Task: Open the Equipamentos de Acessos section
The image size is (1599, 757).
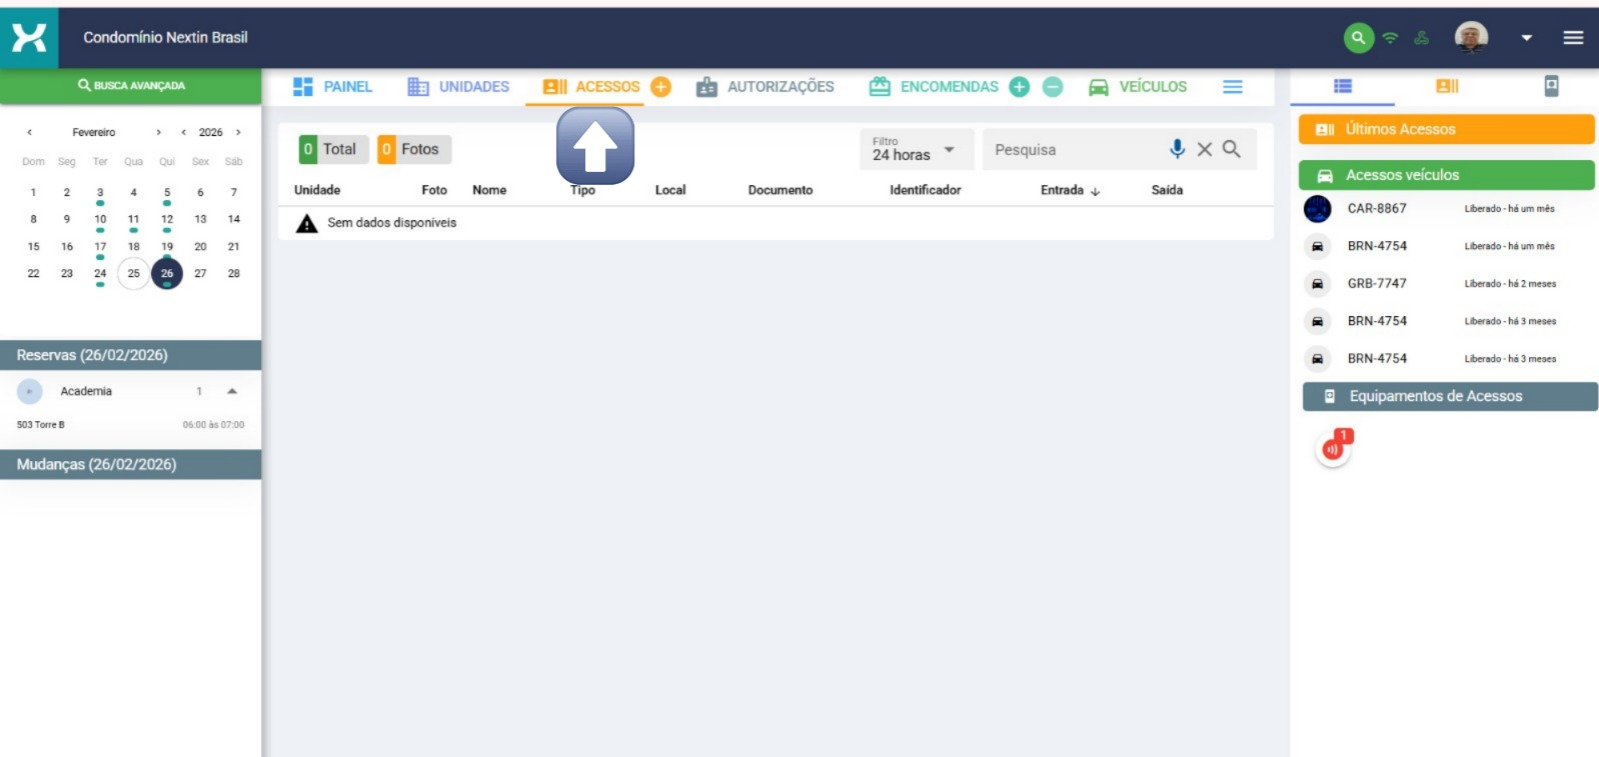Action: [1449, 396]
